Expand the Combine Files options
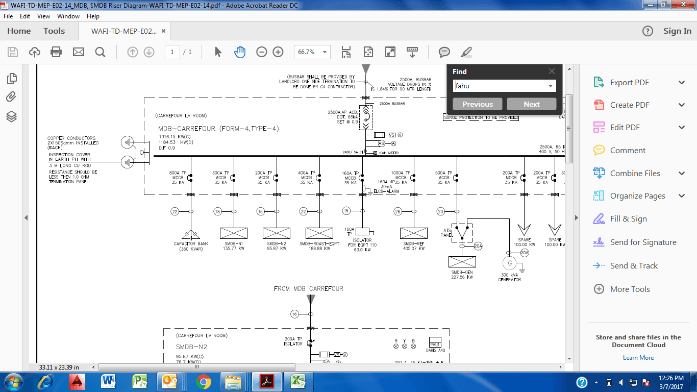 click(x=682, y=173)
